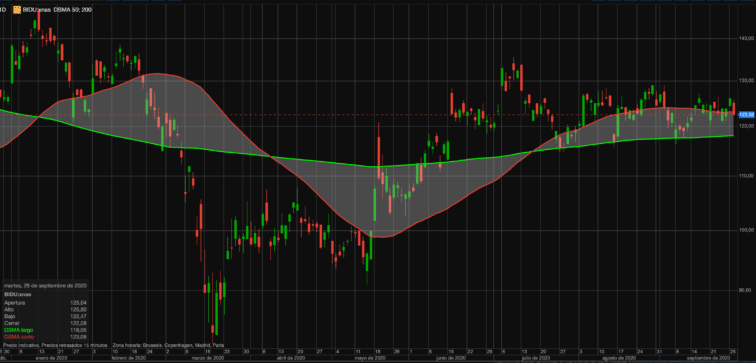Screen dimensions: 756x363
Task: Click the 'Bajo' row in data box
Action: click(x=44, y=316)
